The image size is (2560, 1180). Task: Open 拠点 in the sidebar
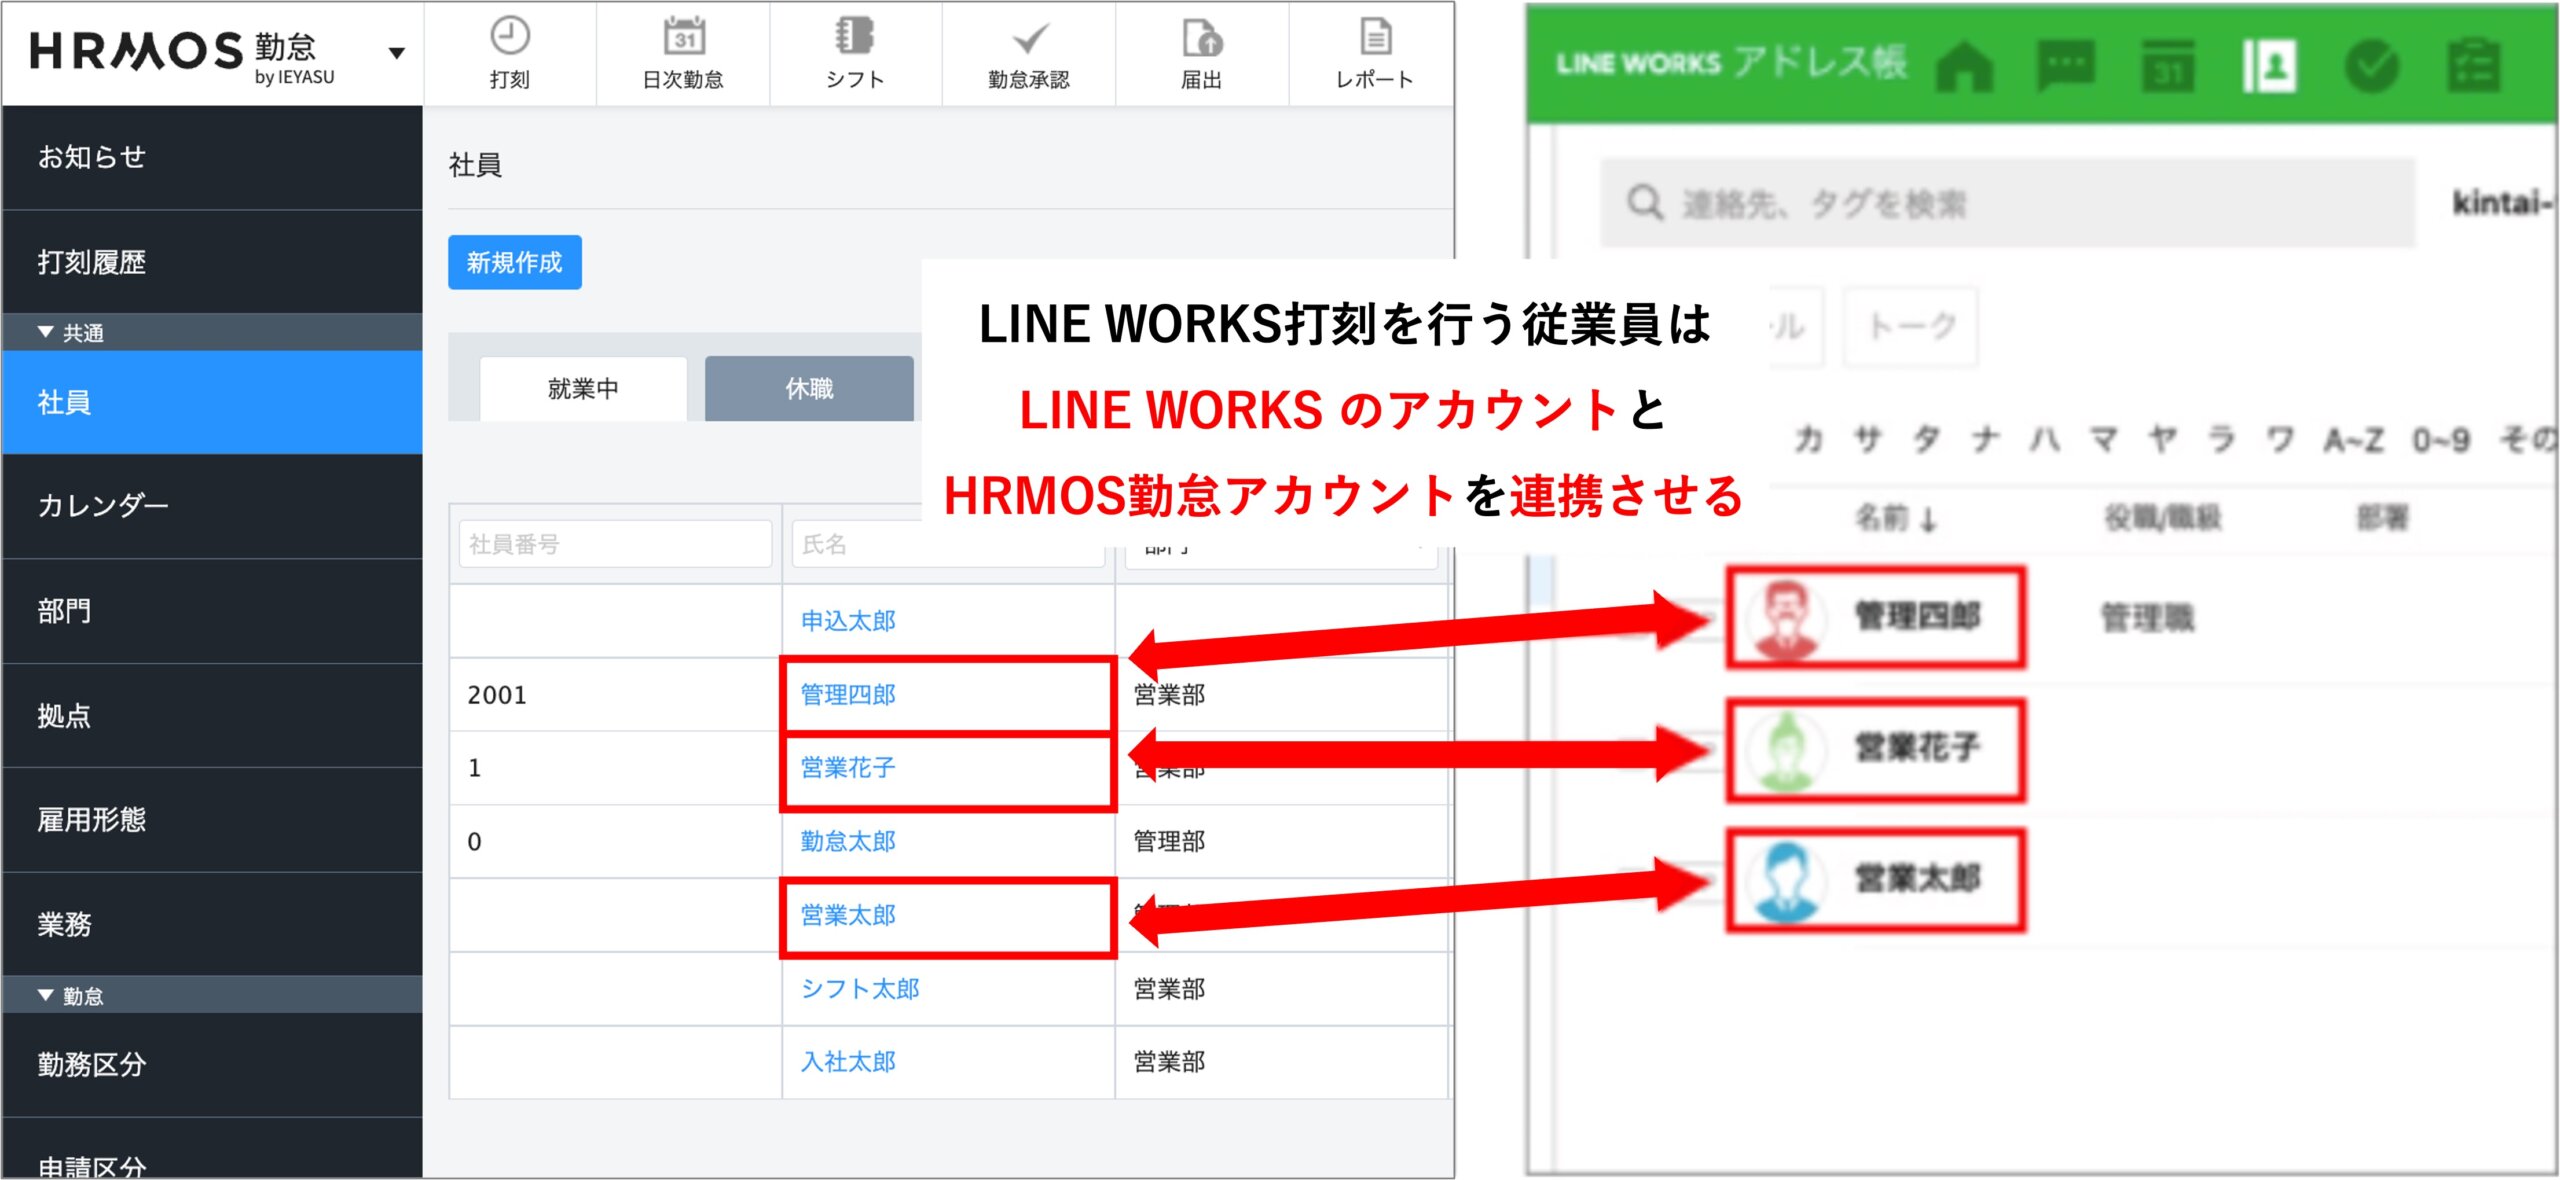click(212, 716)
